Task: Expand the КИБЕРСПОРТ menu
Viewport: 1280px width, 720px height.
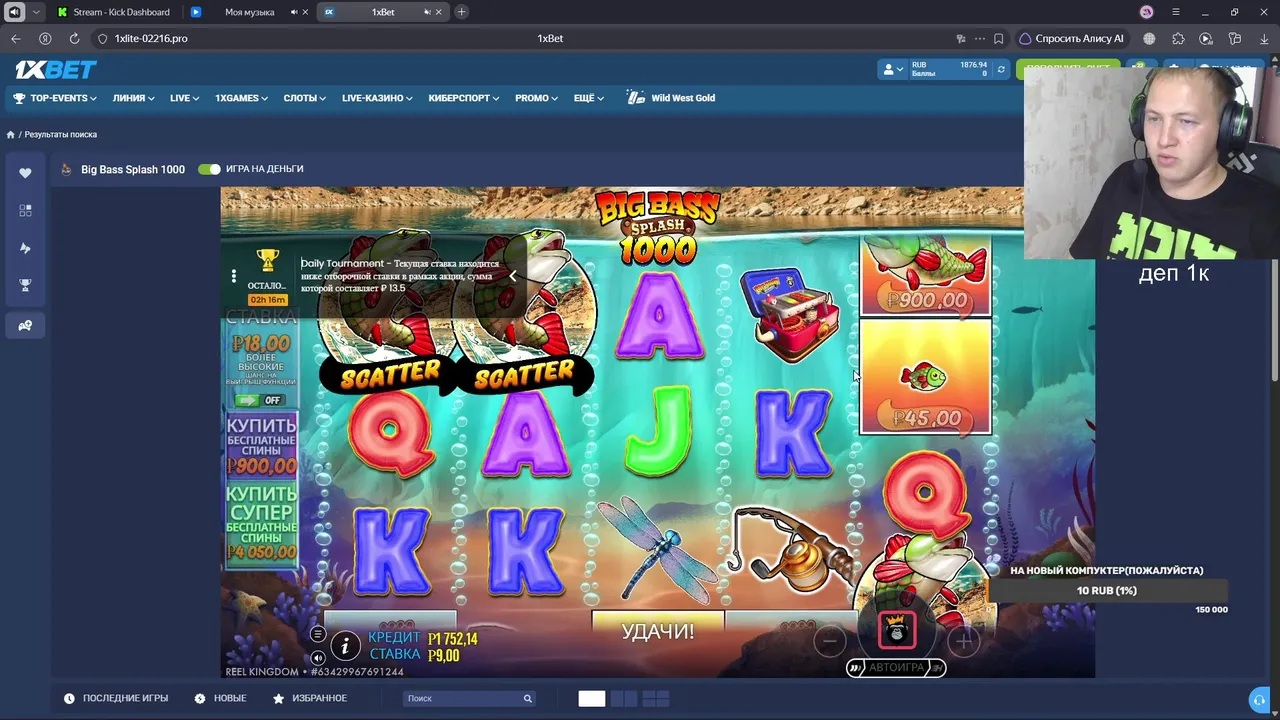Action: [x=464, y=98]
